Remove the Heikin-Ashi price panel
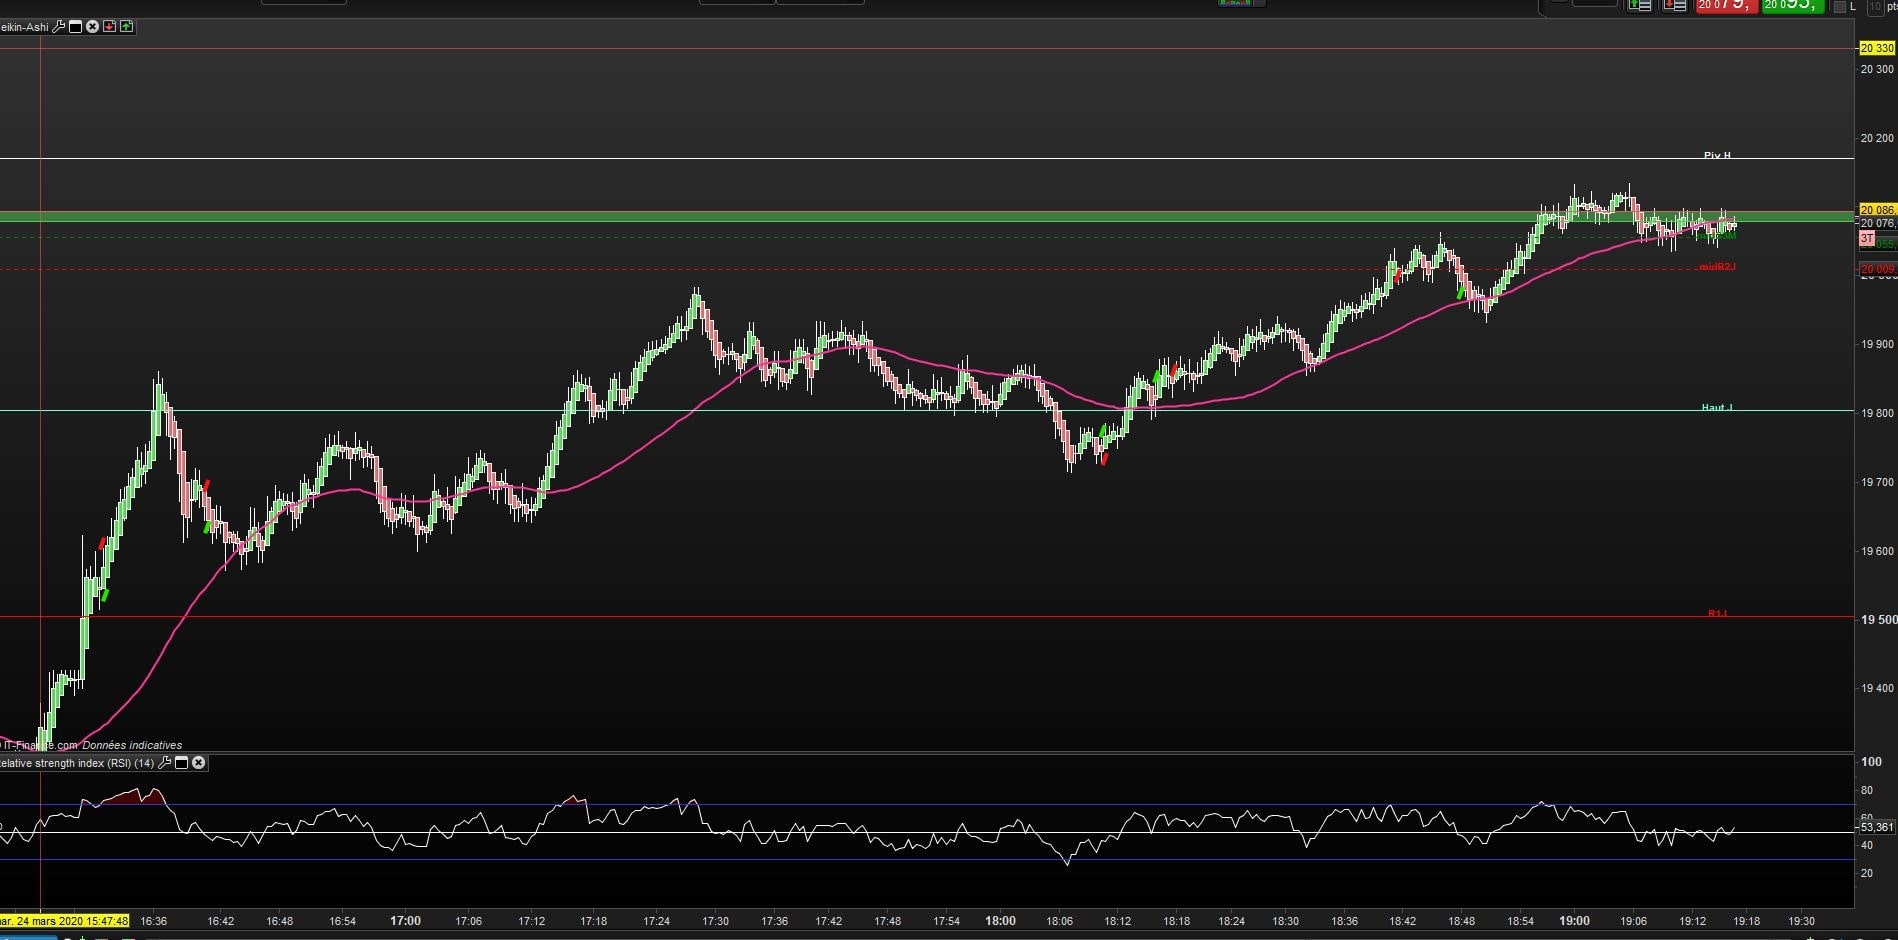 point(92,27)
